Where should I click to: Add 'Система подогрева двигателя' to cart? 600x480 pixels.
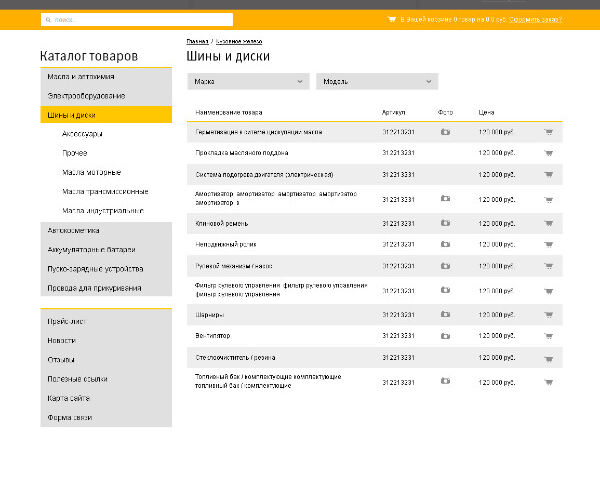coord(549,175)
